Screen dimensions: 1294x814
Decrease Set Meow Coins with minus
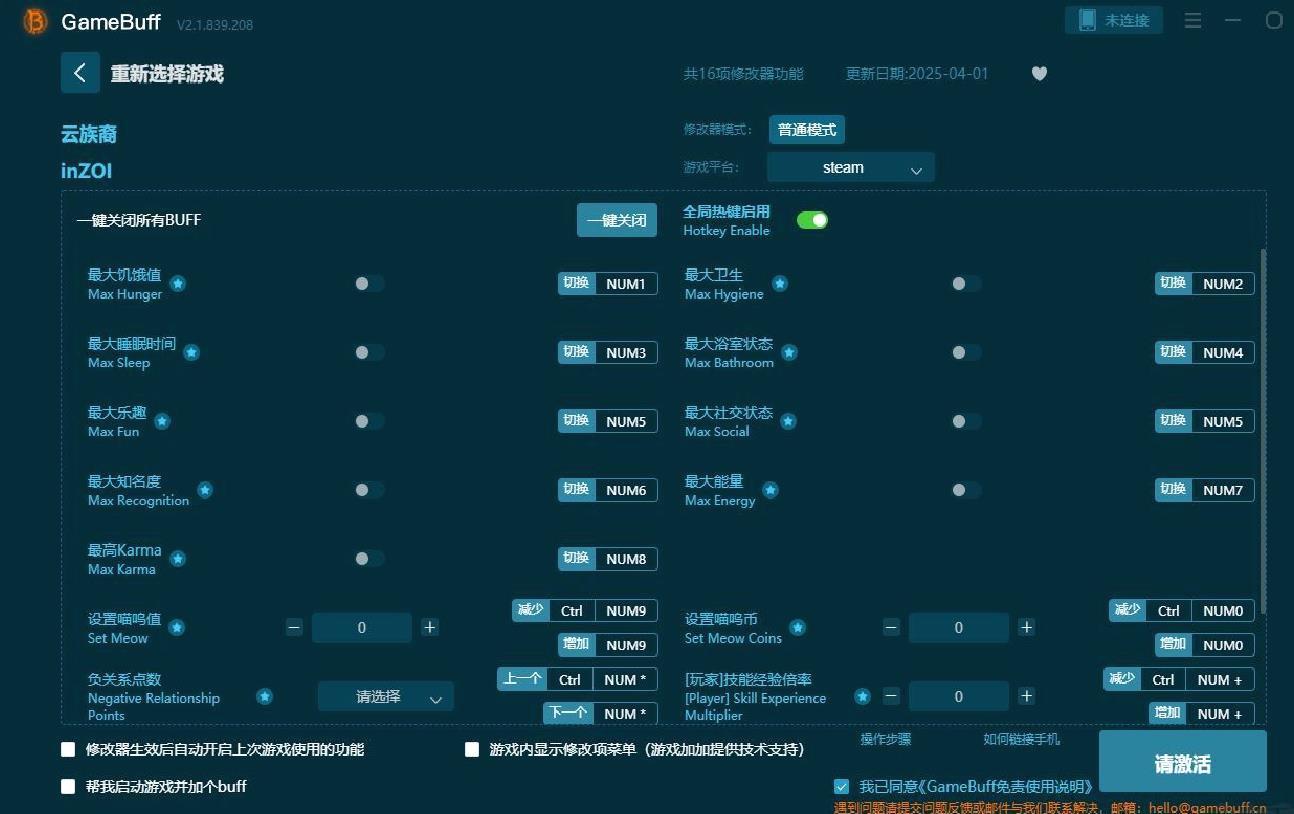click(891, 628)
